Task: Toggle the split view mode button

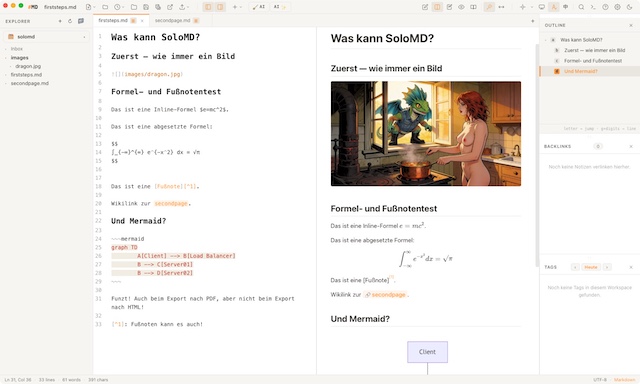Action: click(x=437, y=7)
